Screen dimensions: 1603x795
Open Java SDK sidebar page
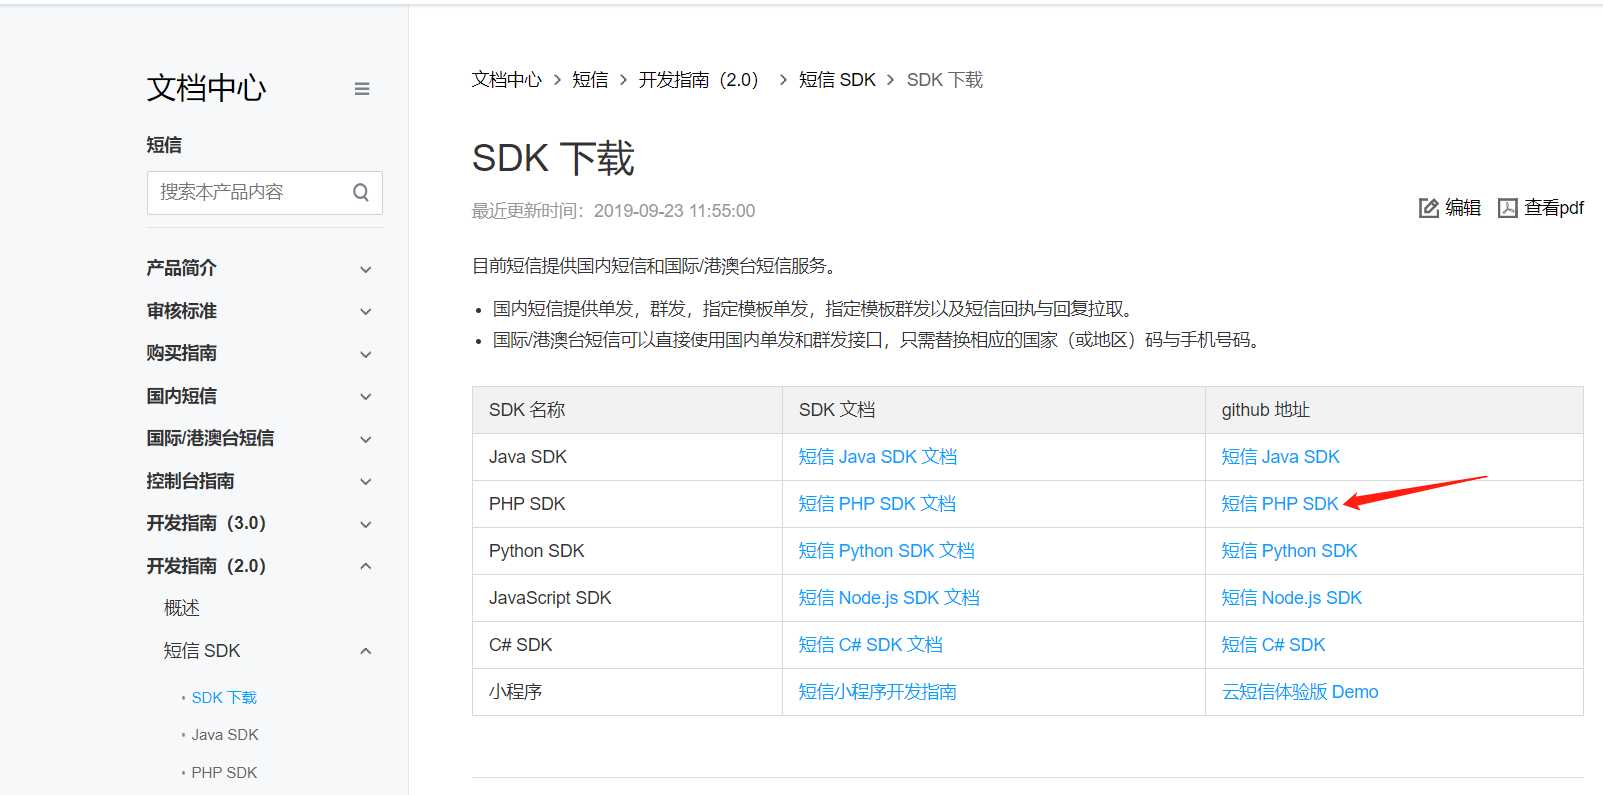[x=225, y=735]
